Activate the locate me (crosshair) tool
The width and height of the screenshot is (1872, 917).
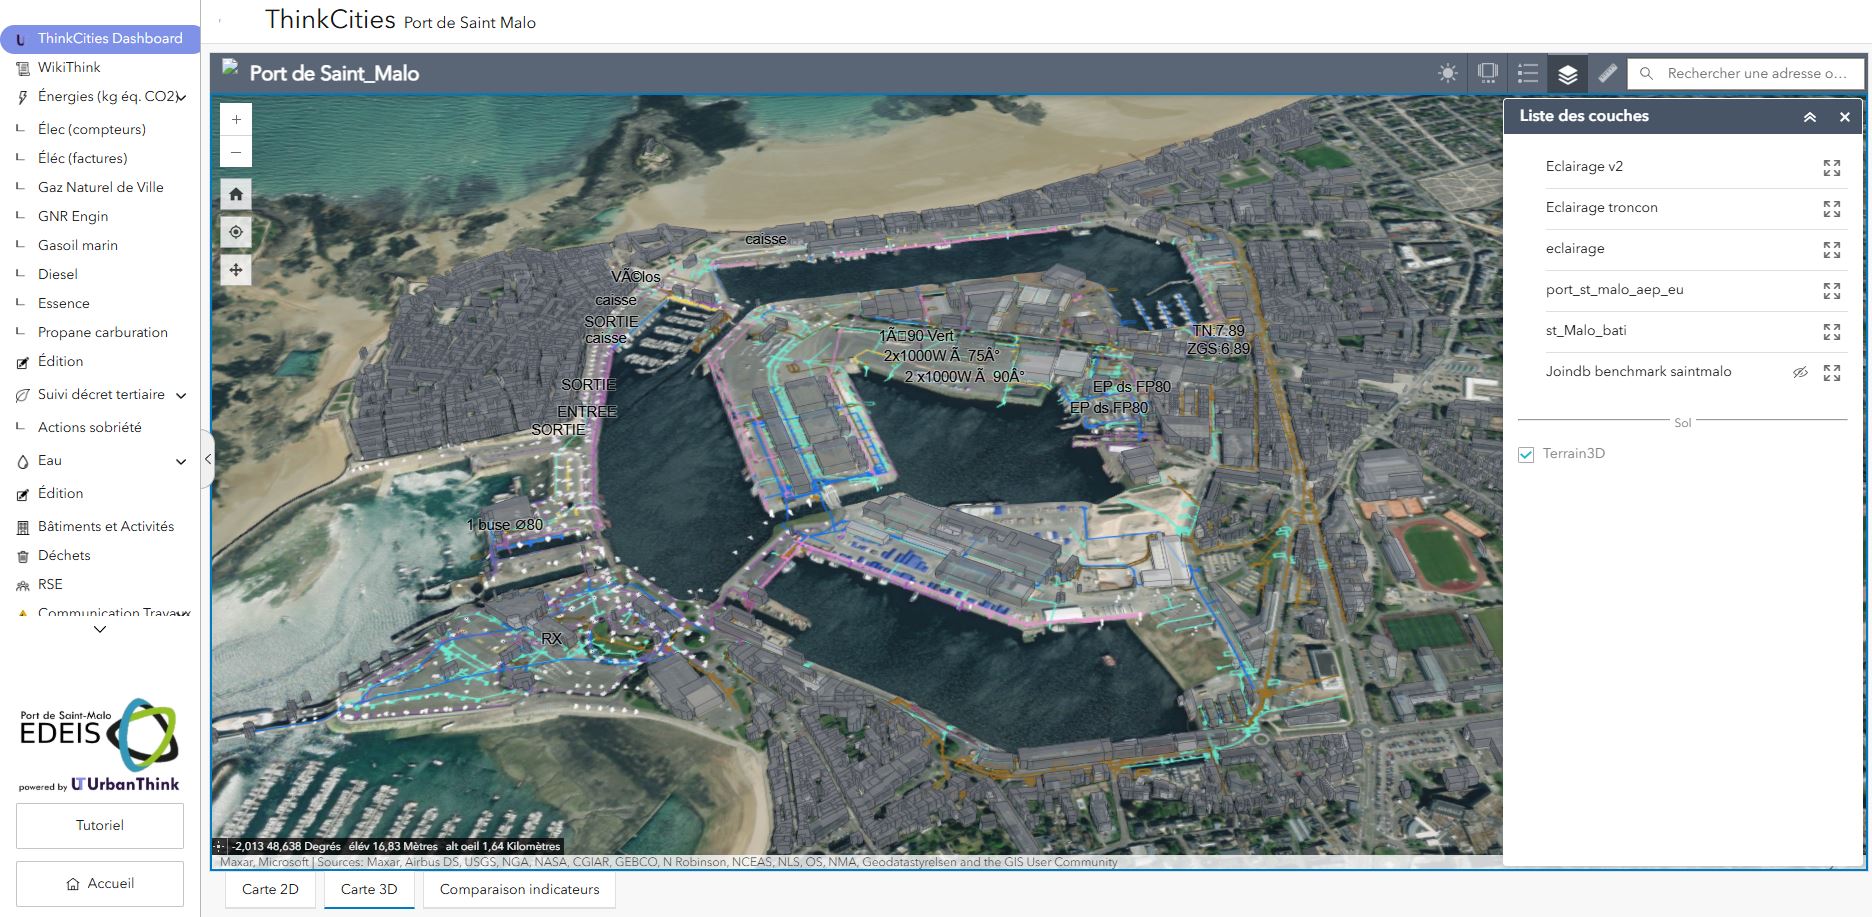pos(236,232)
